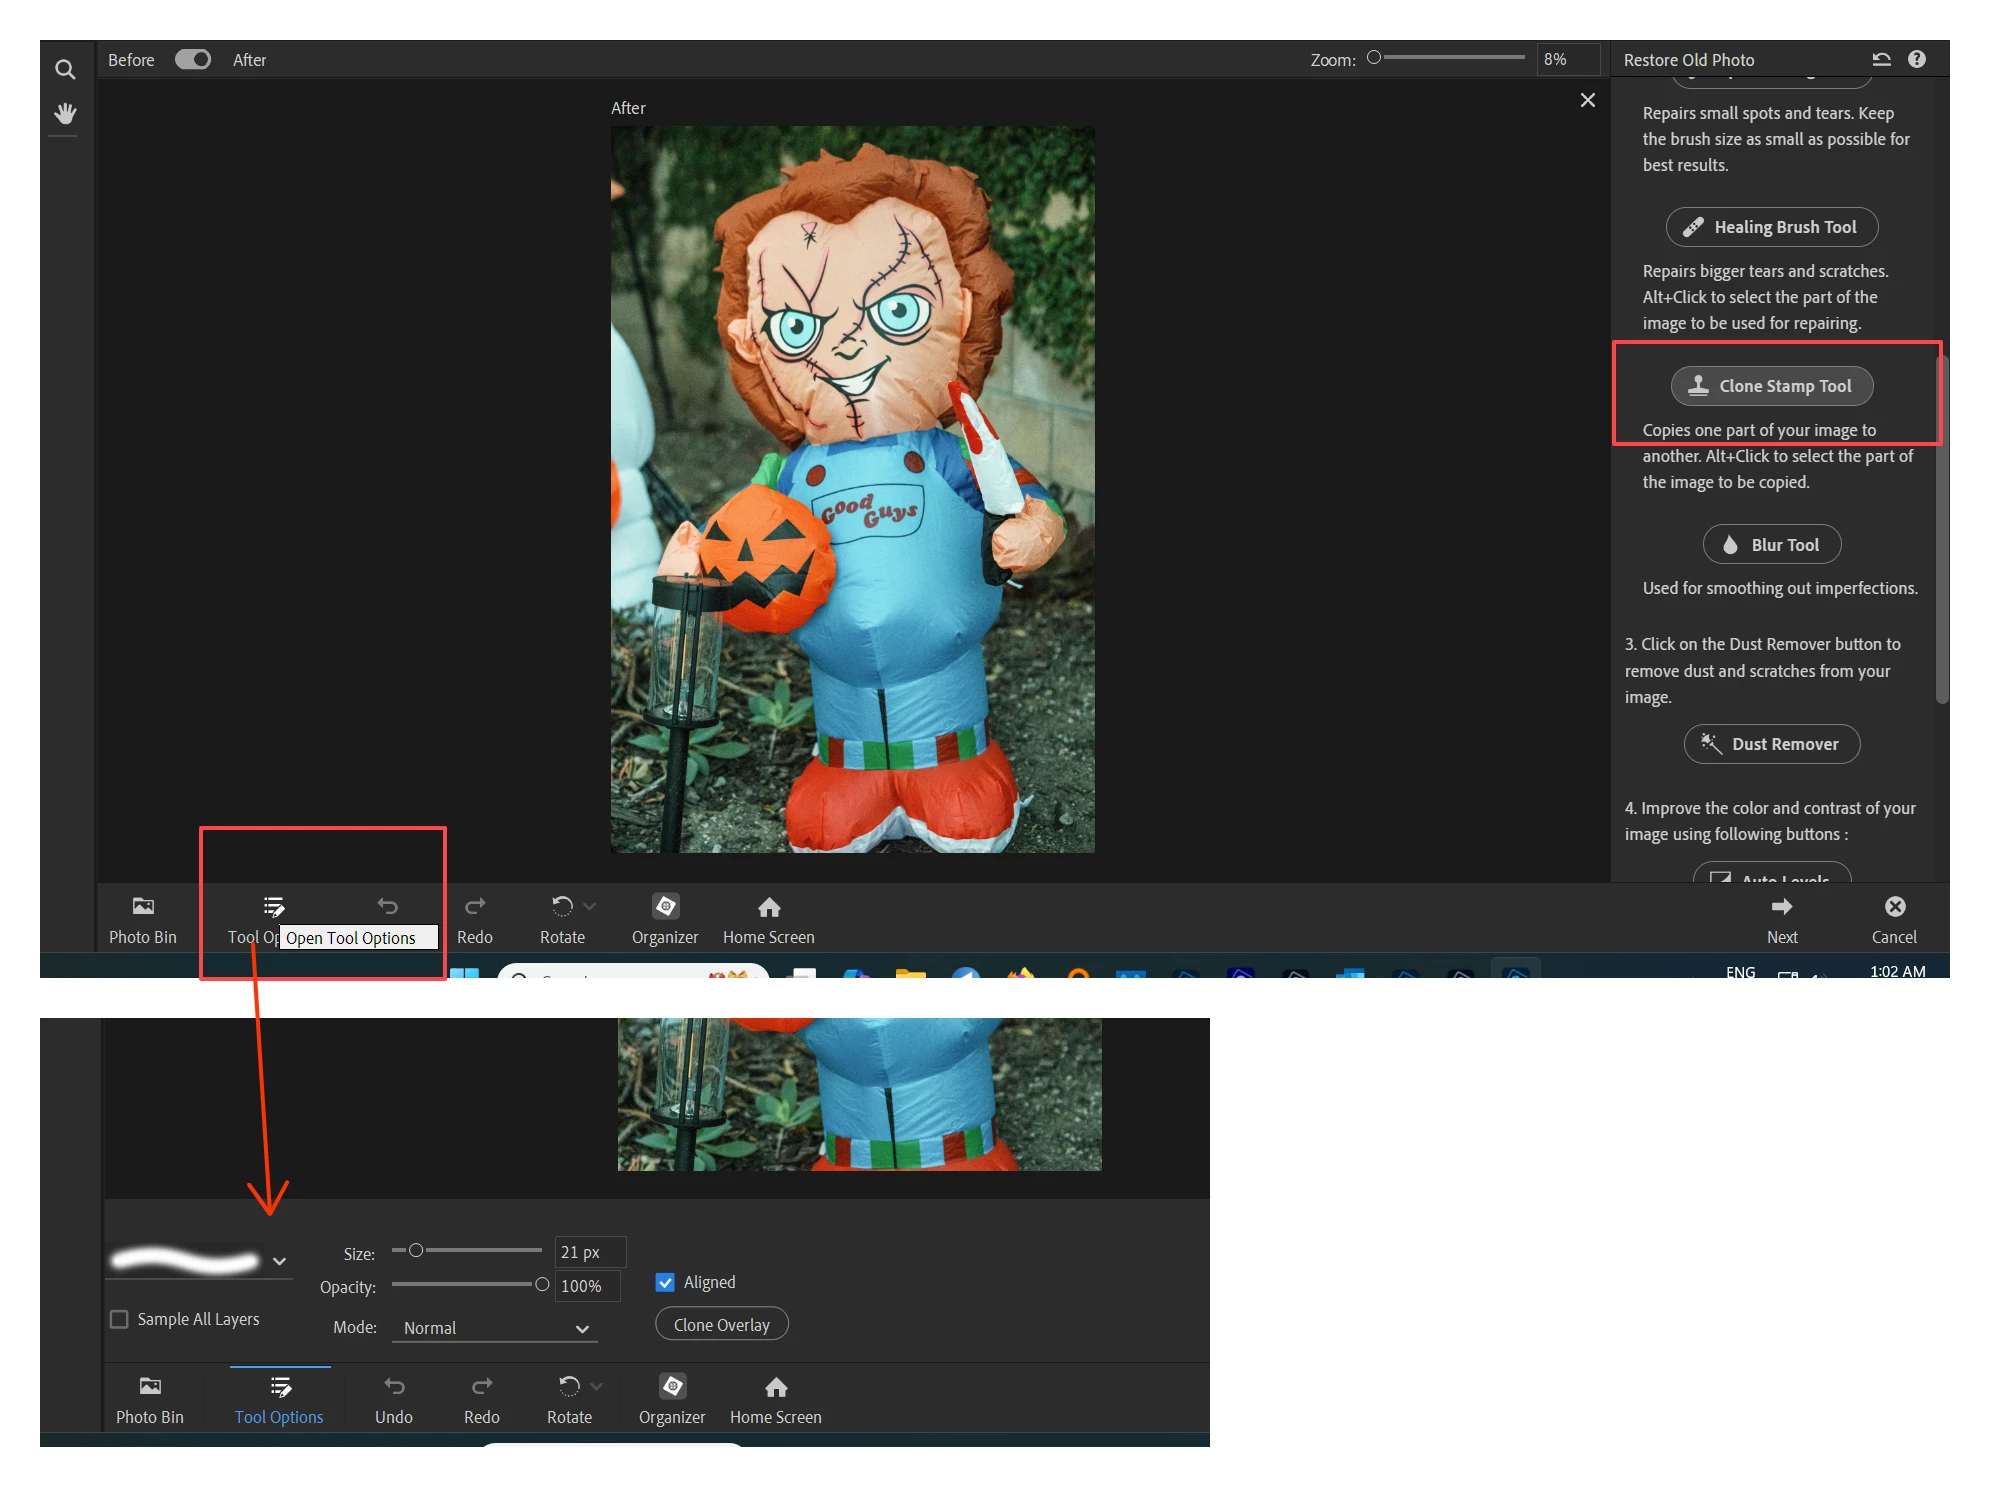
Task: Click the "Before" label beside the toggle
Action: click(131, 60)
